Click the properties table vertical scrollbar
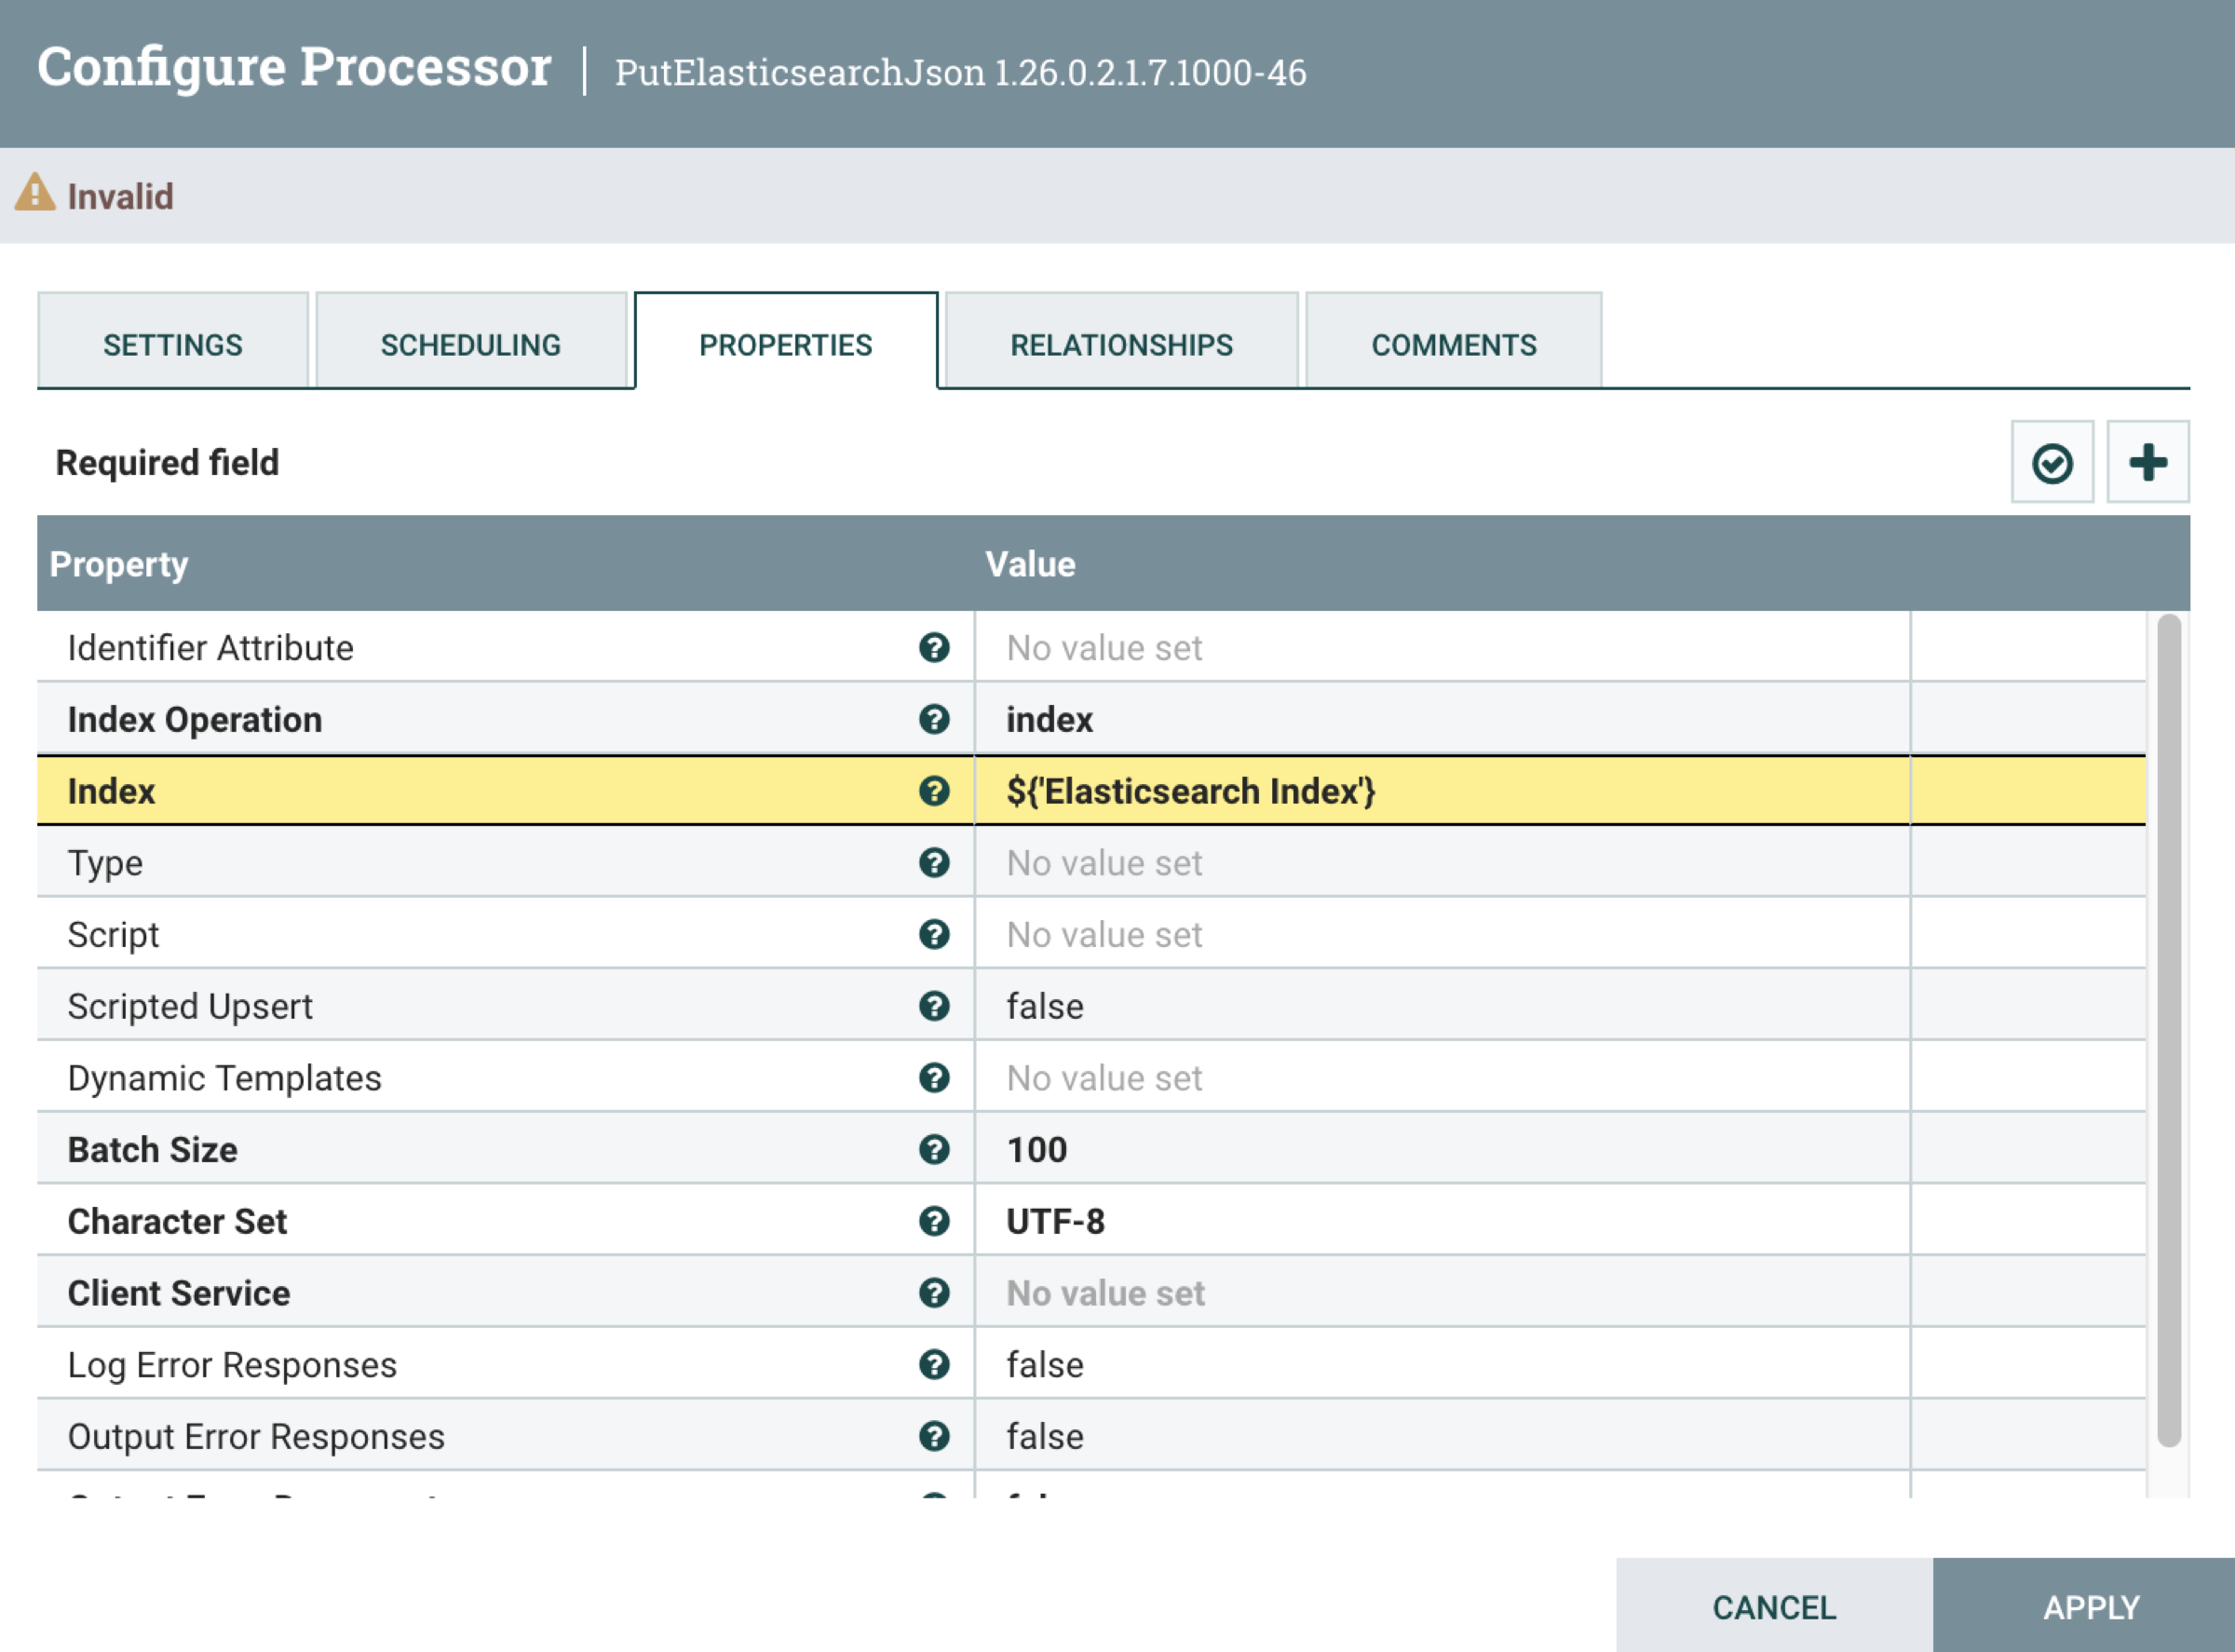The height and width of the screenshot is (1652, 2235). [x=2167, y=1030]
